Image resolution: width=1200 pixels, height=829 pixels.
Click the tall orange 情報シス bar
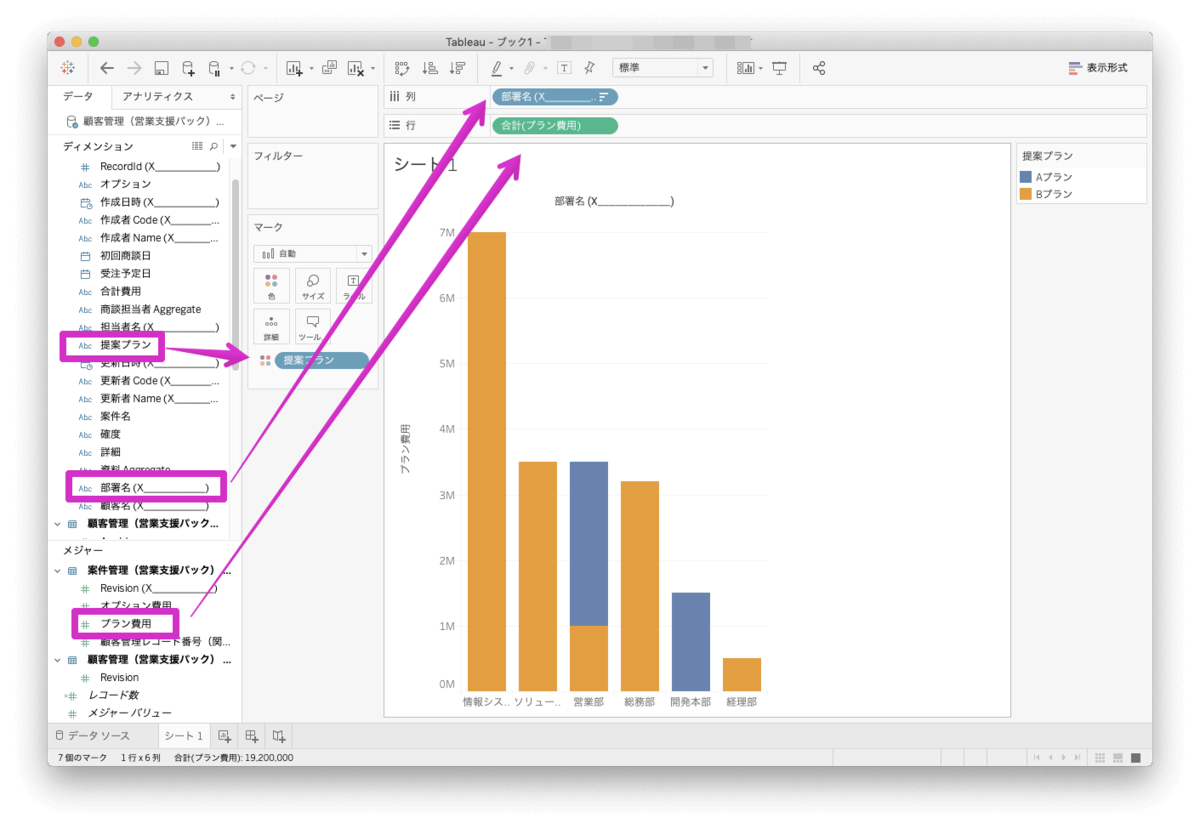click(x=487, y=461)
